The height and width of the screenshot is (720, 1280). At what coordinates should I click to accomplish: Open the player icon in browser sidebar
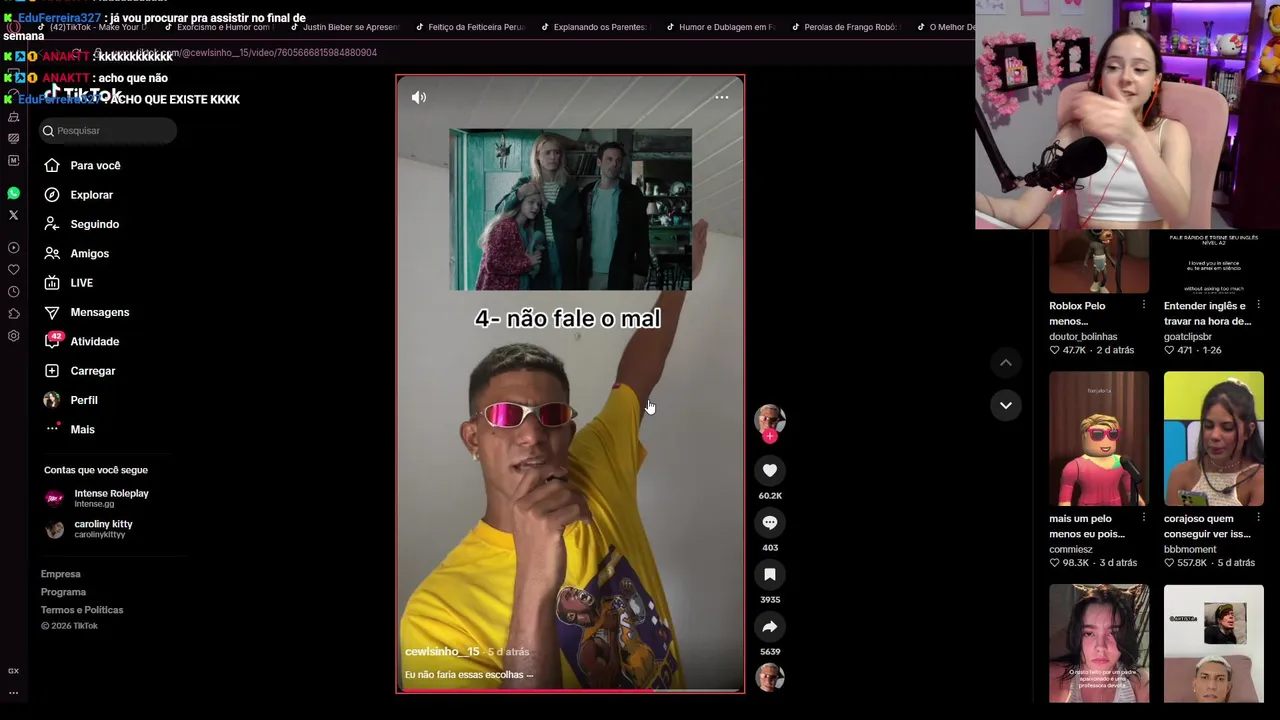(13, 247)
